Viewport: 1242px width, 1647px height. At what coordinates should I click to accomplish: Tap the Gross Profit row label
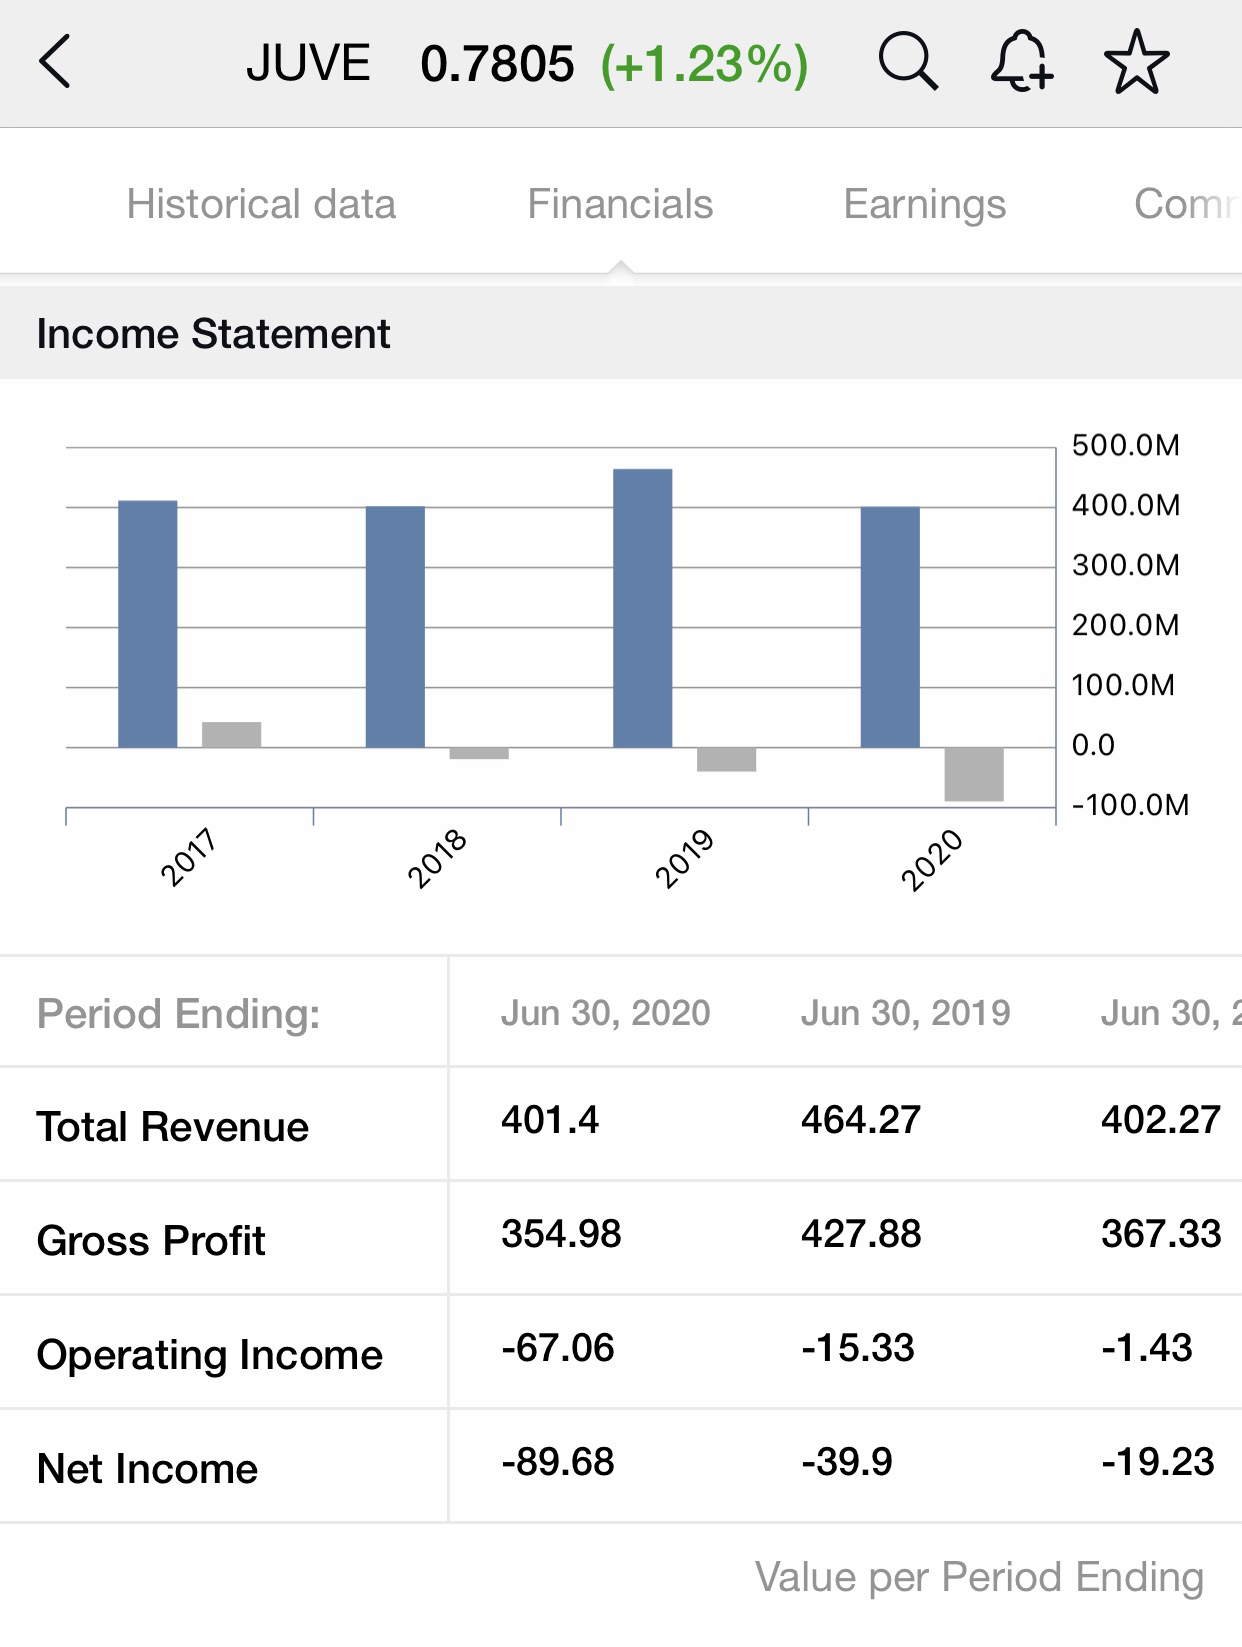tap(151, 1241)
